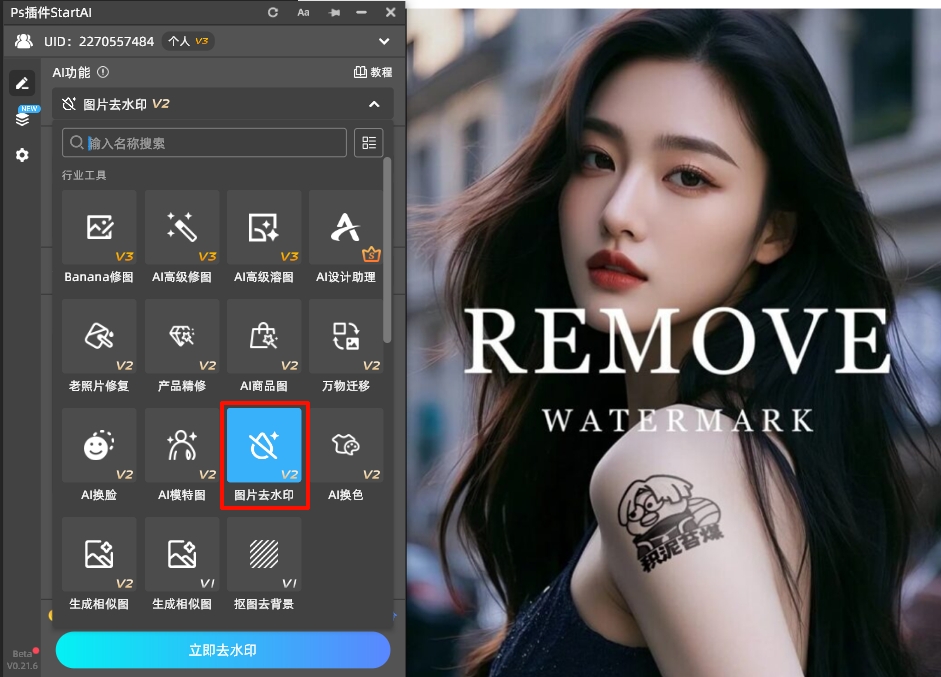This screenshot has width=941, height=677.
Task: Collapse the 图片去水印 tool selector
Action: point(374,104)
